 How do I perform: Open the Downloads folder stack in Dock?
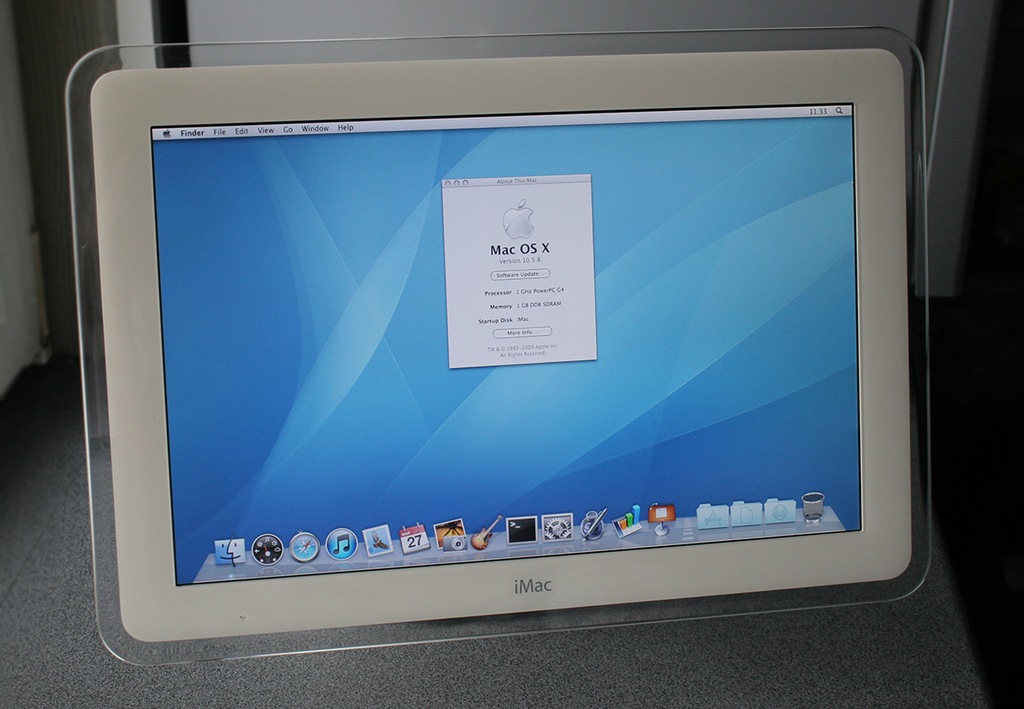(779, 511)
